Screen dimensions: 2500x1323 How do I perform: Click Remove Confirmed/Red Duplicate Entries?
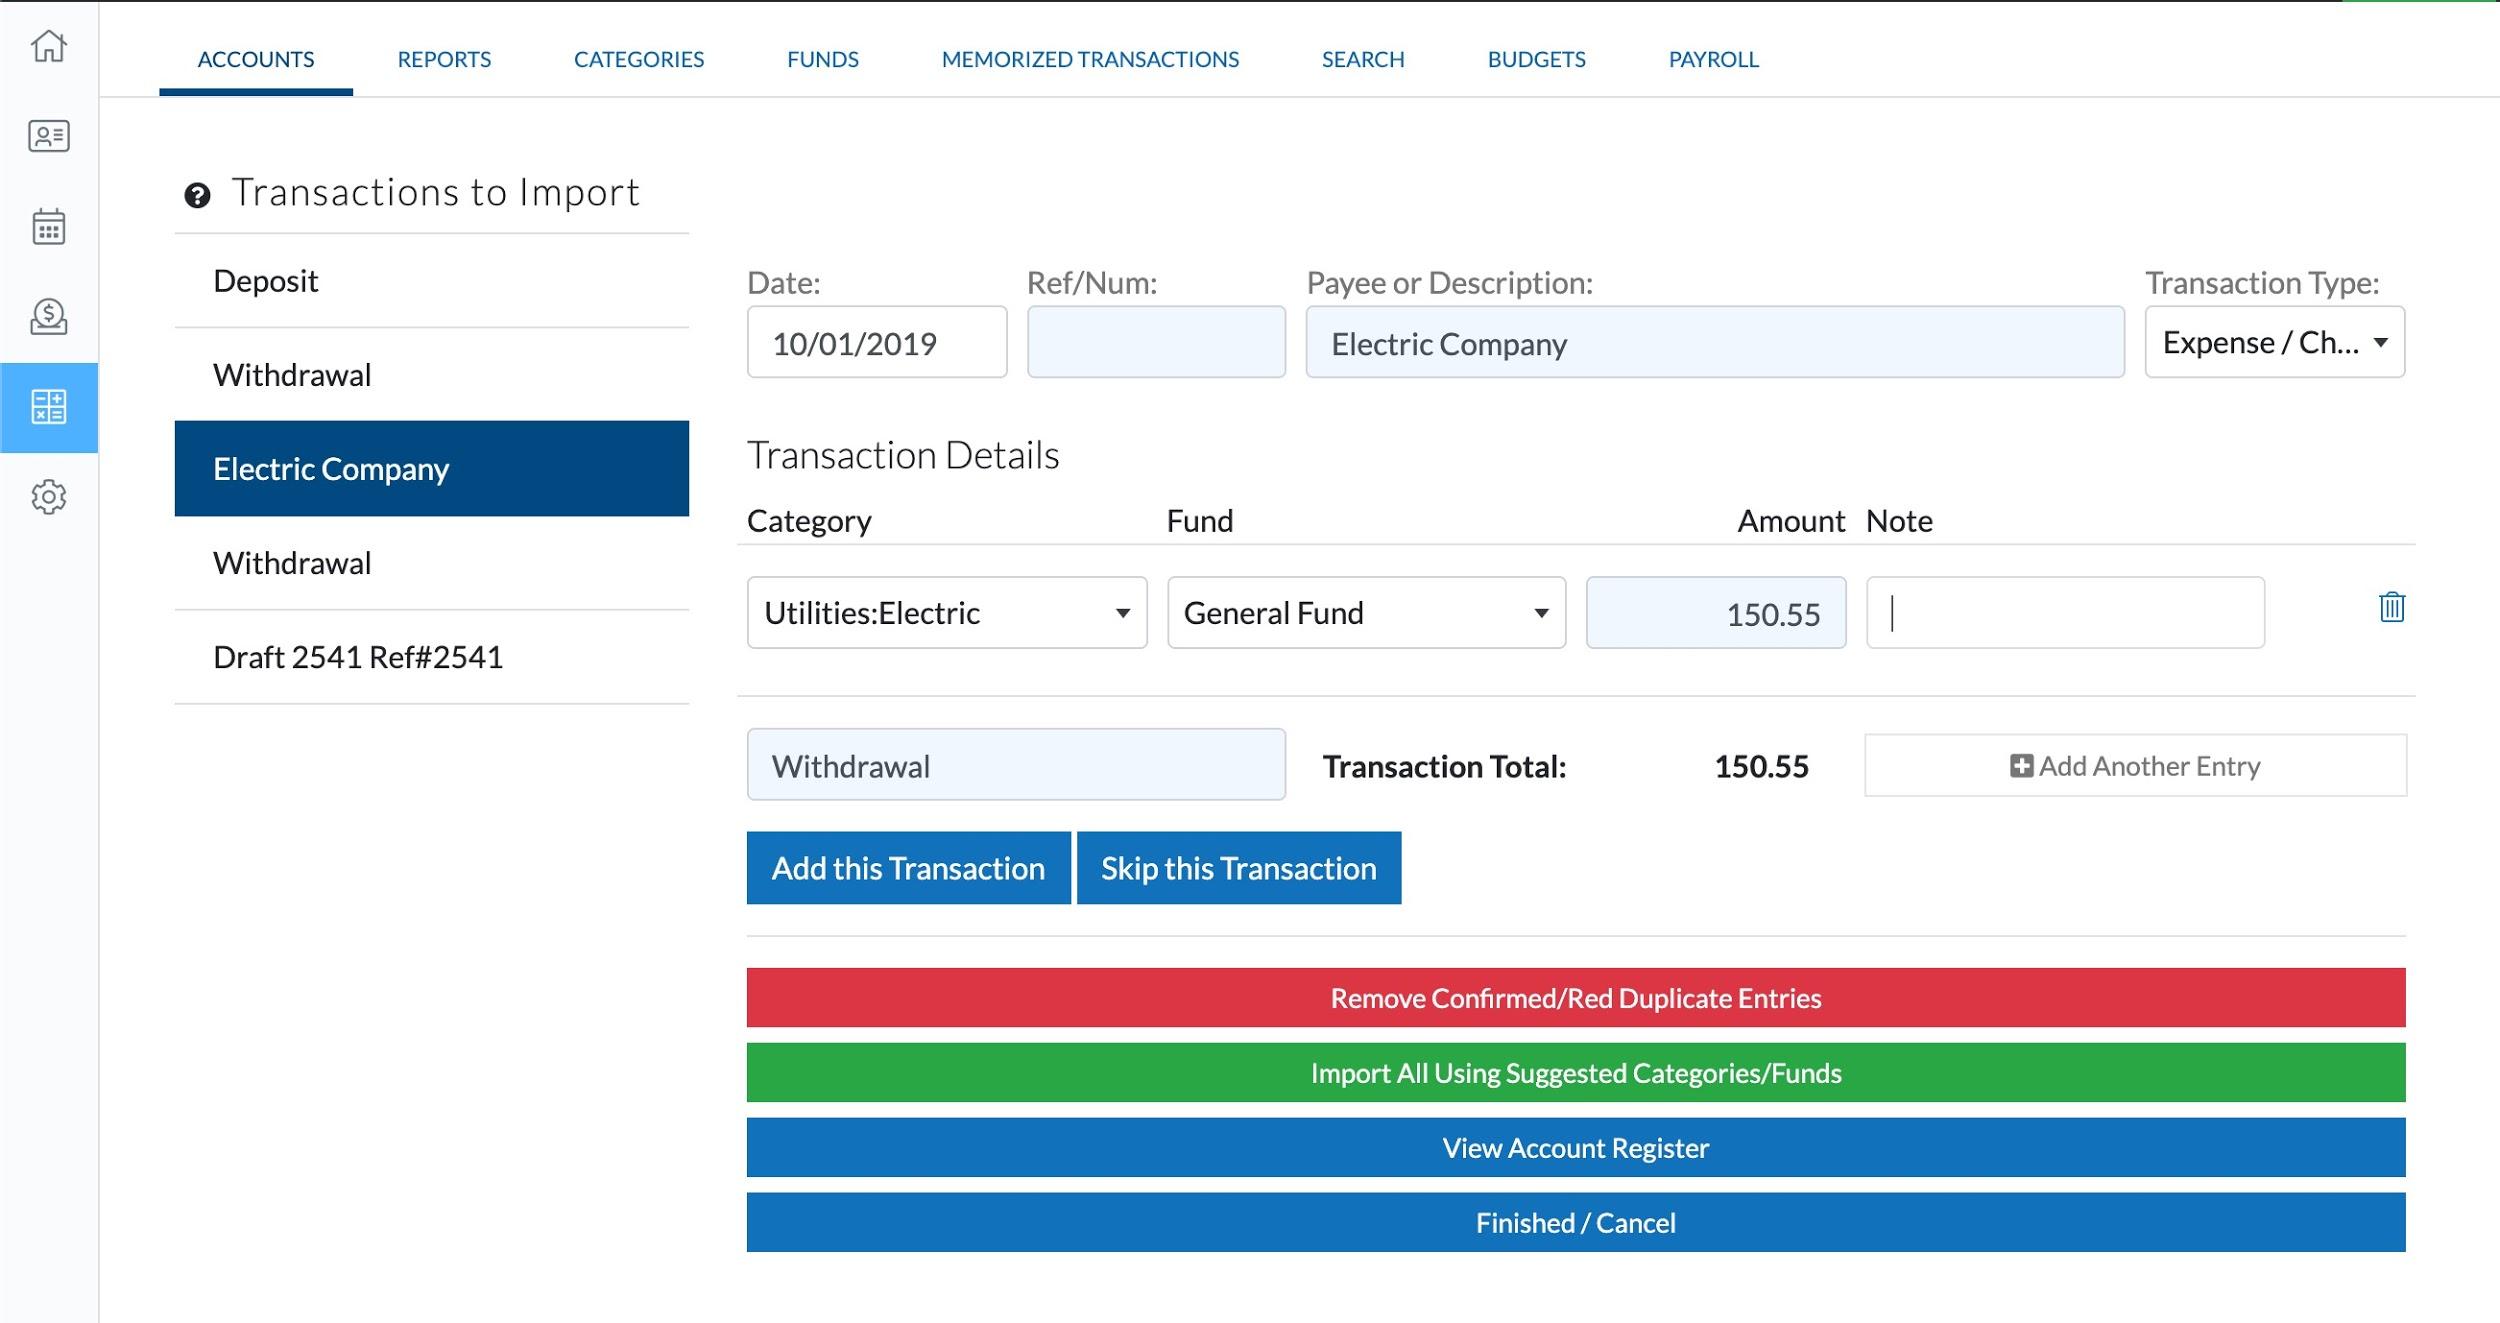(x=1576, y=997)
